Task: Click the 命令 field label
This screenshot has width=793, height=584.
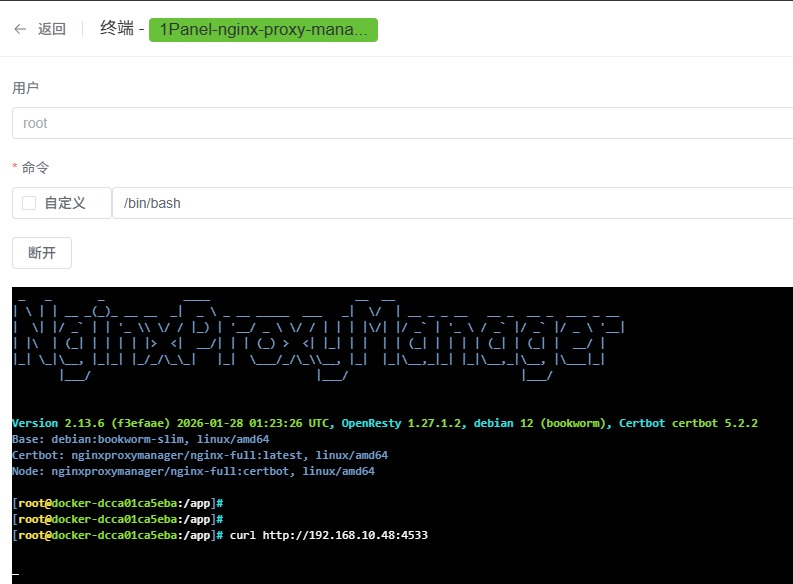Action: [35, 168]
